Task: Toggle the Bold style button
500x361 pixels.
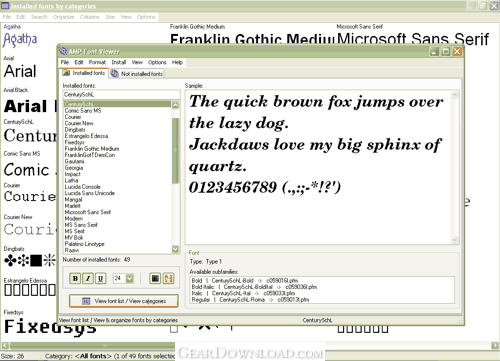Action: [x=75, y=278]
